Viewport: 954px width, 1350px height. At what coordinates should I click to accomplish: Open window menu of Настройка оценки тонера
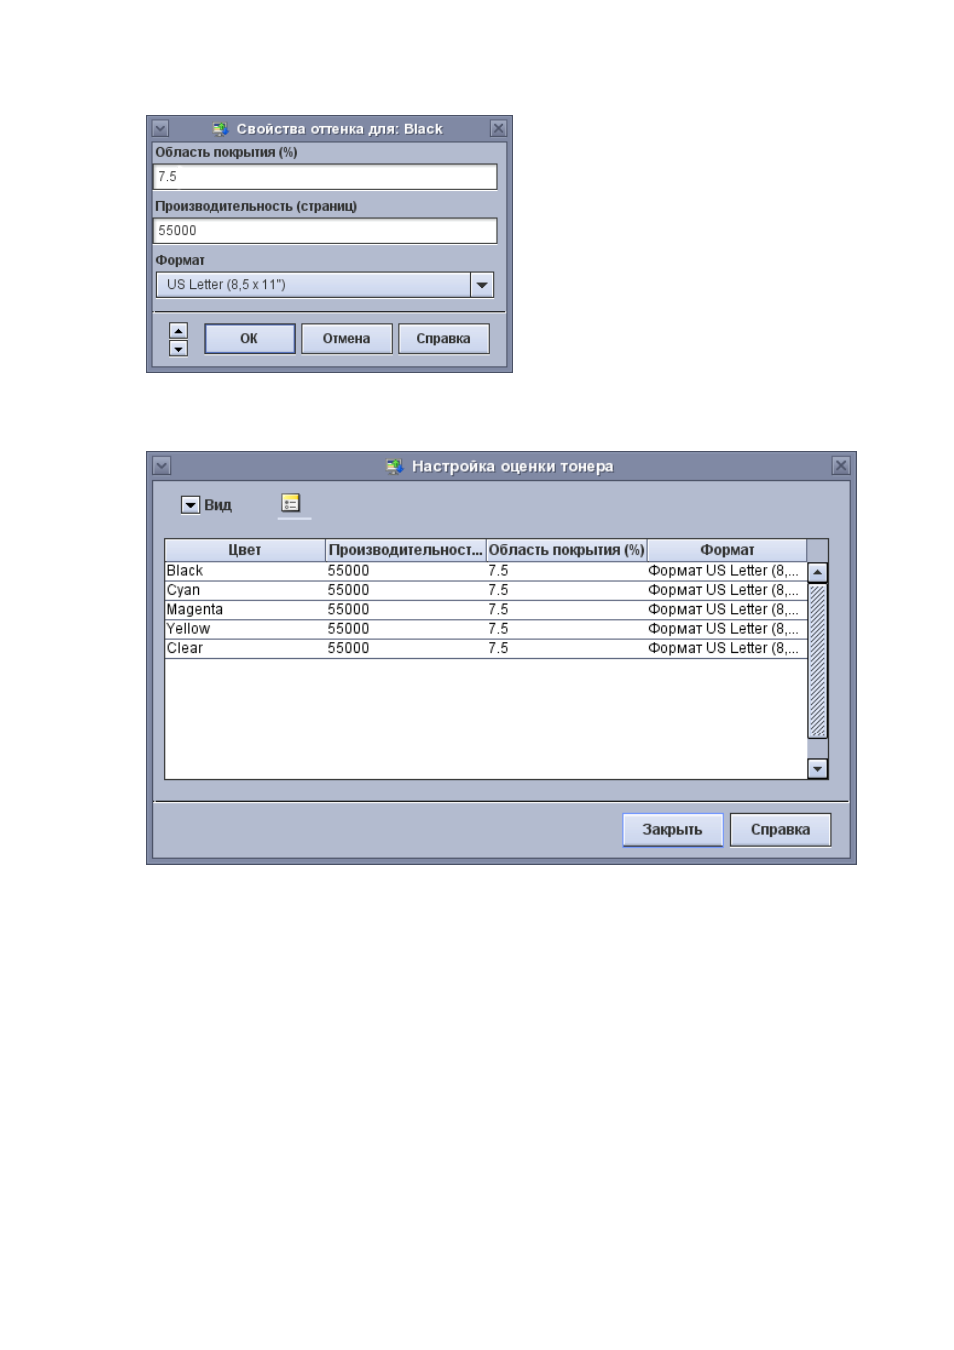pos(162,466)
